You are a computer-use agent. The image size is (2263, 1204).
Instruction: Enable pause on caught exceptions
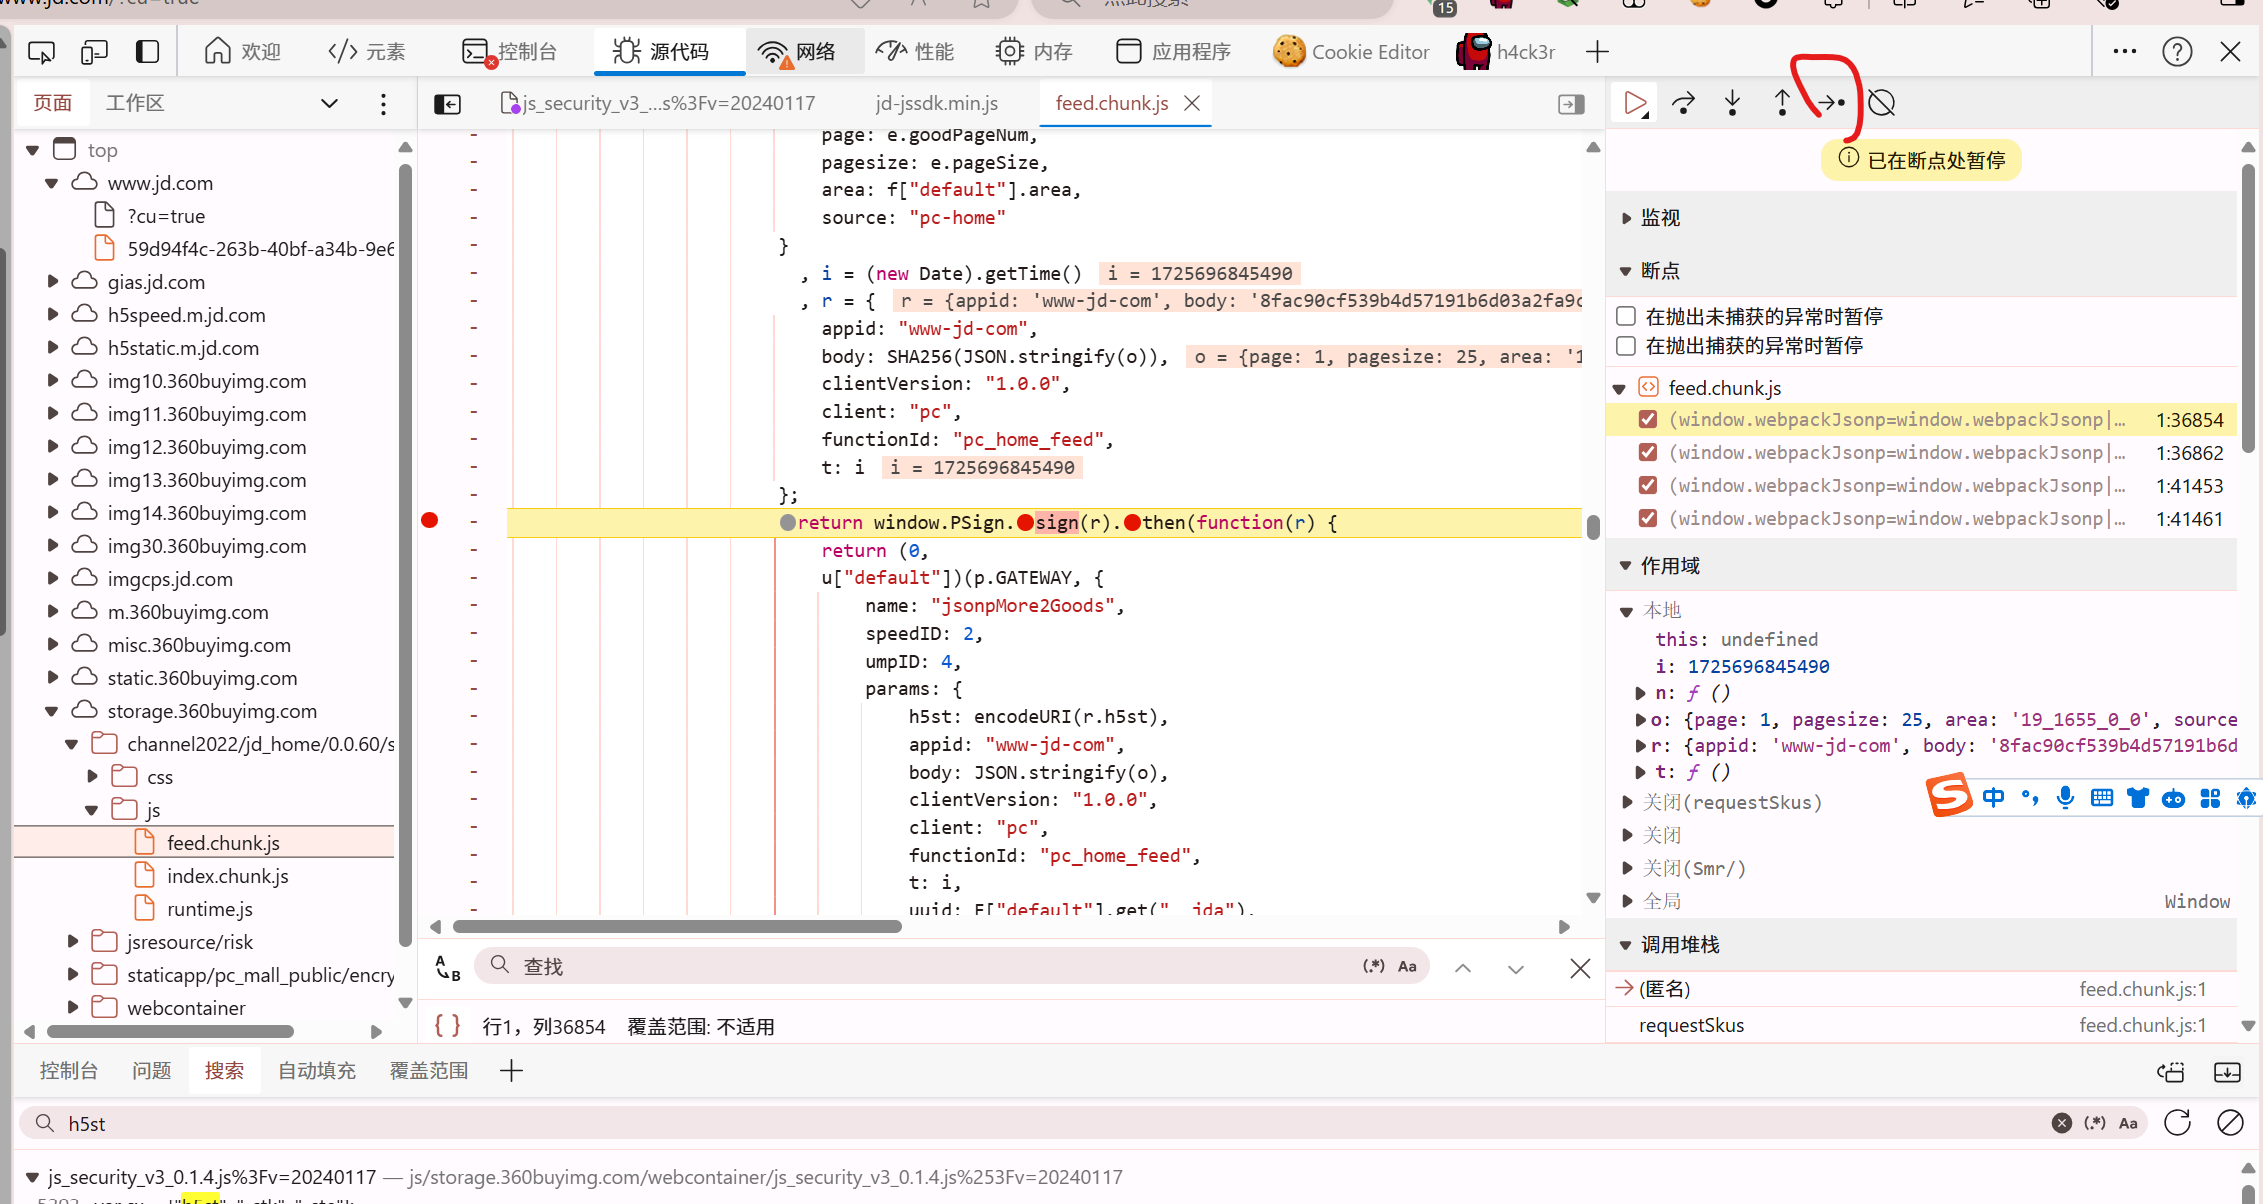1626,345
